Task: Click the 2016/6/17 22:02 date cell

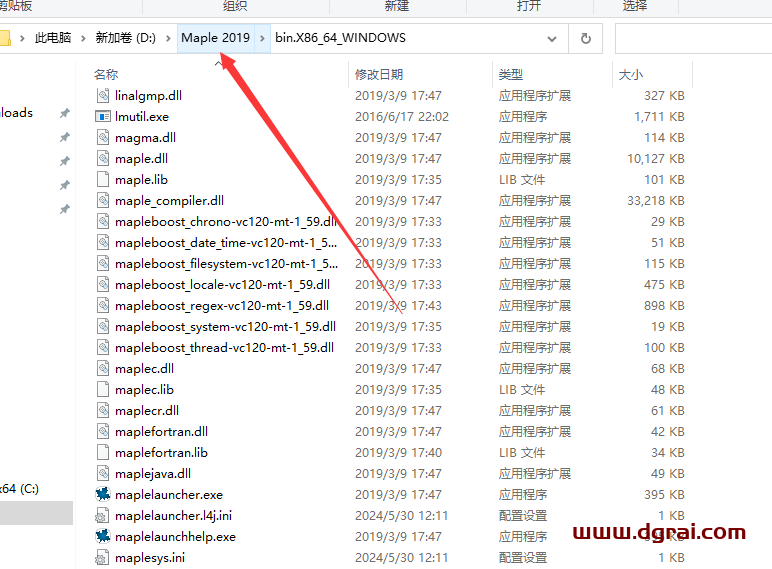Action: 402,117
